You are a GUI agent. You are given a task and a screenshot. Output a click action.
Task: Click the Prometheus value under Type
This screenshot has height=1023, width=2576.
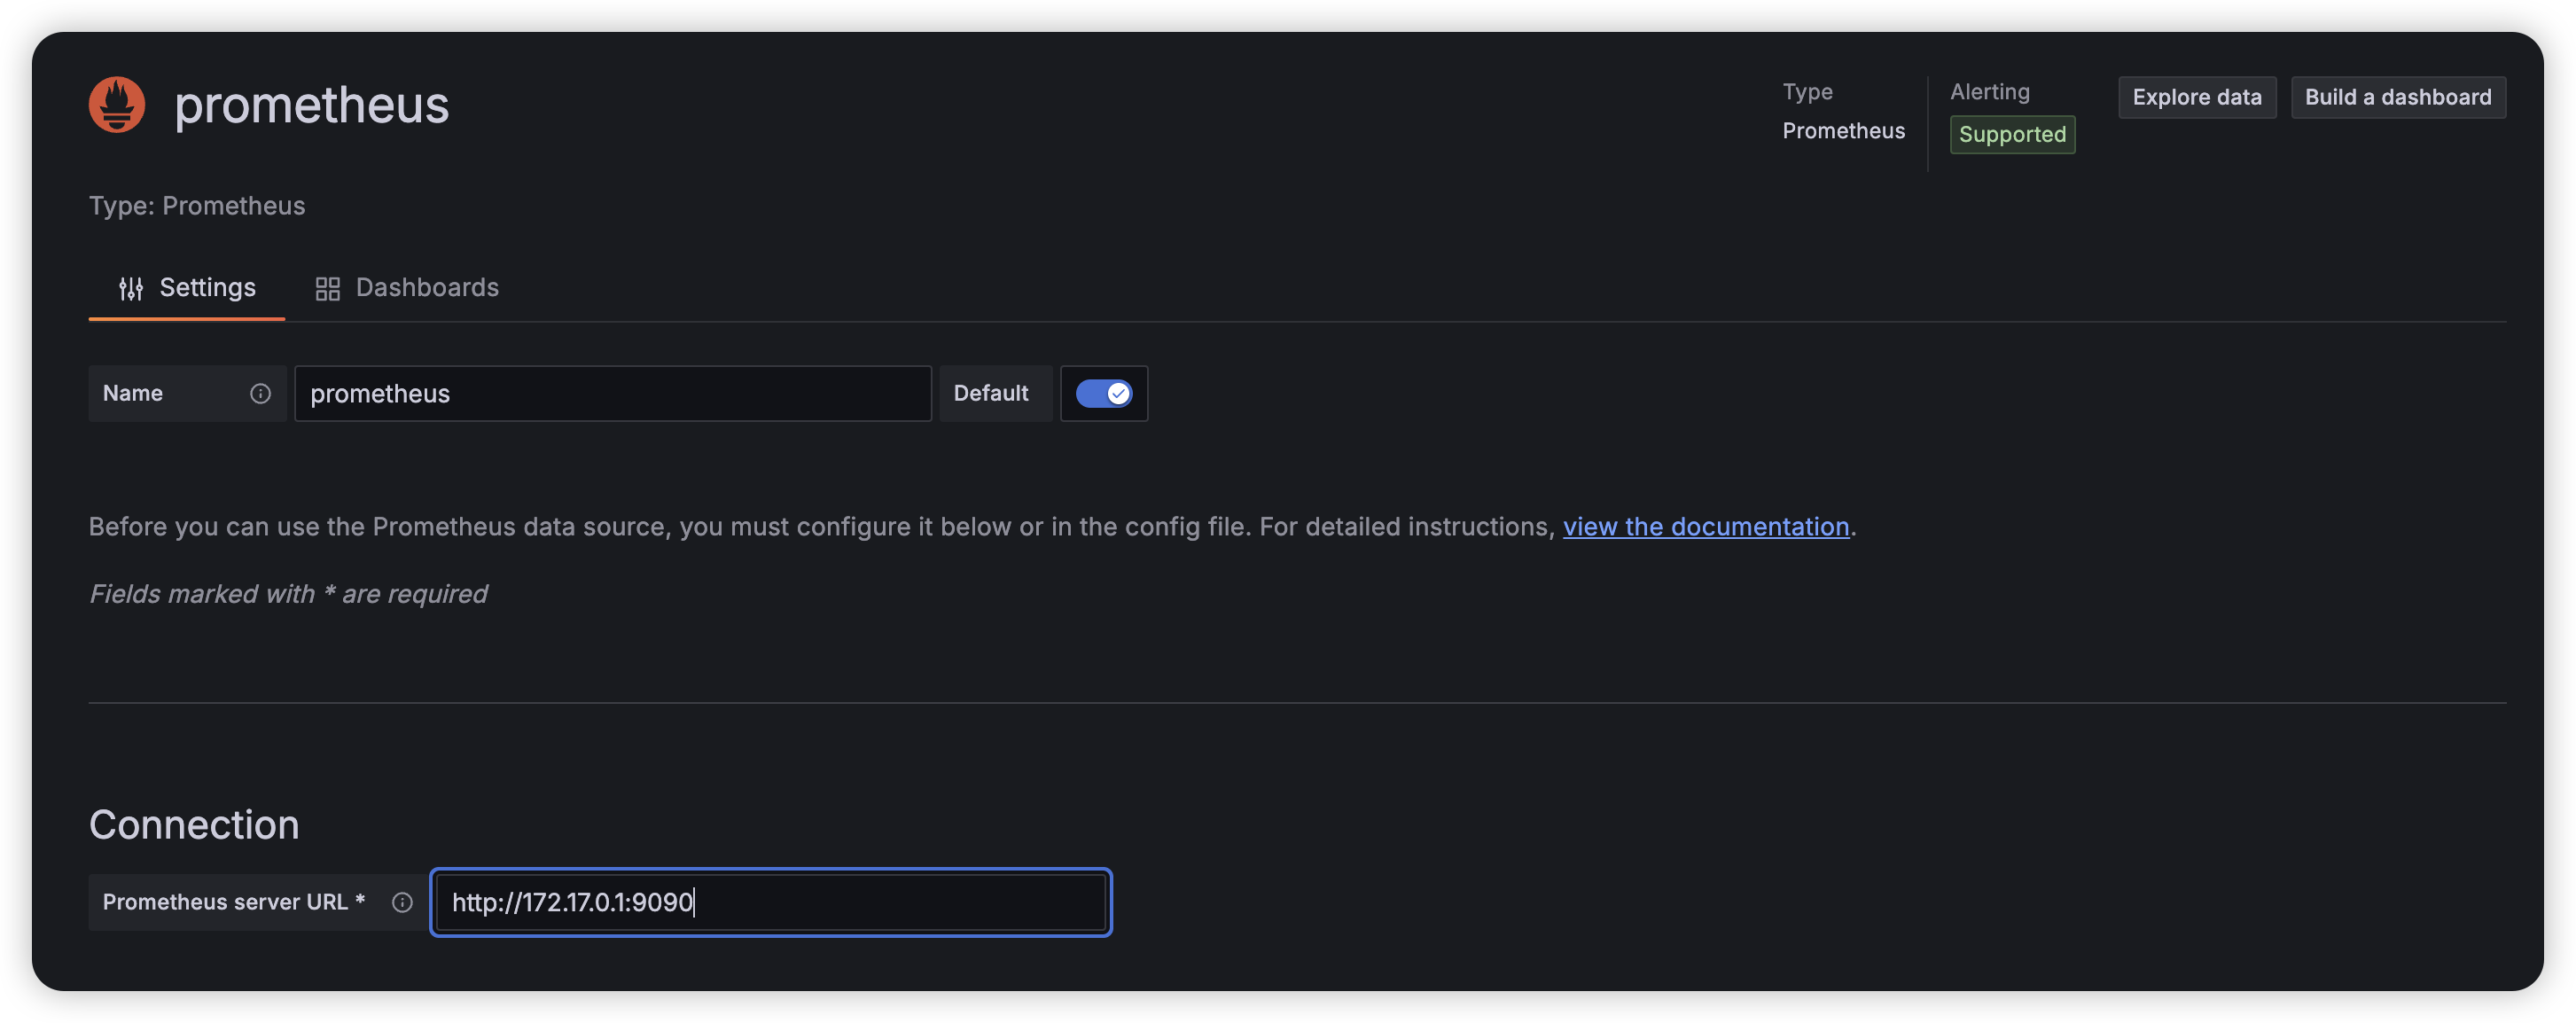pos(1843,130)
